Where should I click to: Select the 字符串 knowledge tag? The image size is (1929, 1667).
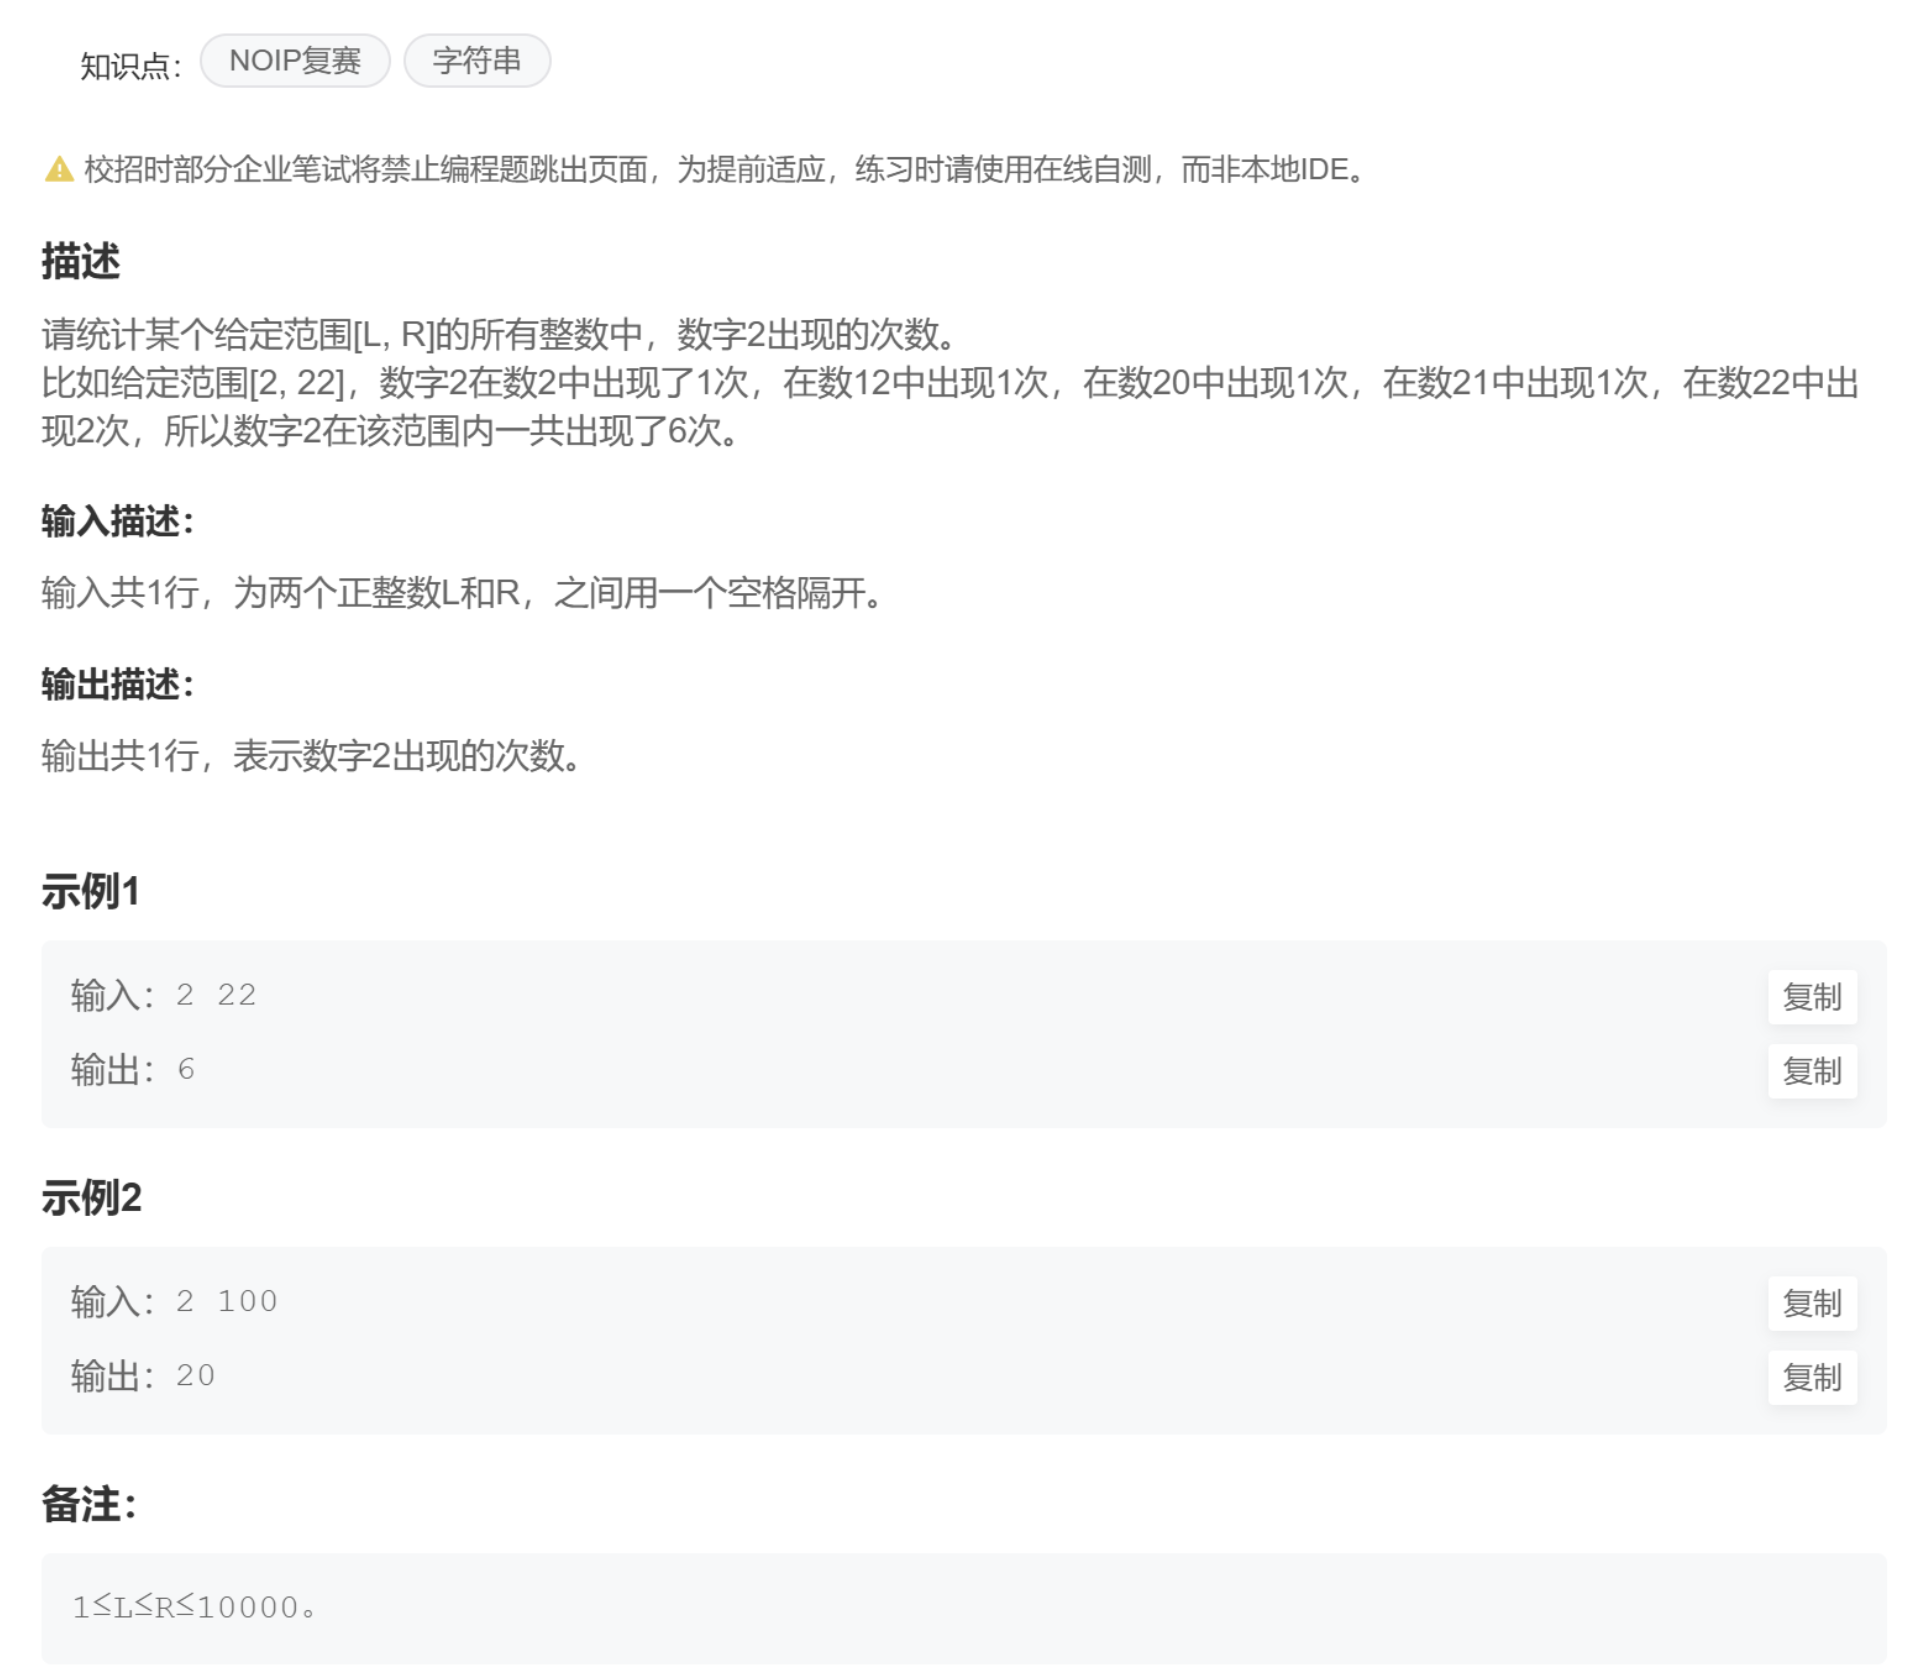click(477, 61)
